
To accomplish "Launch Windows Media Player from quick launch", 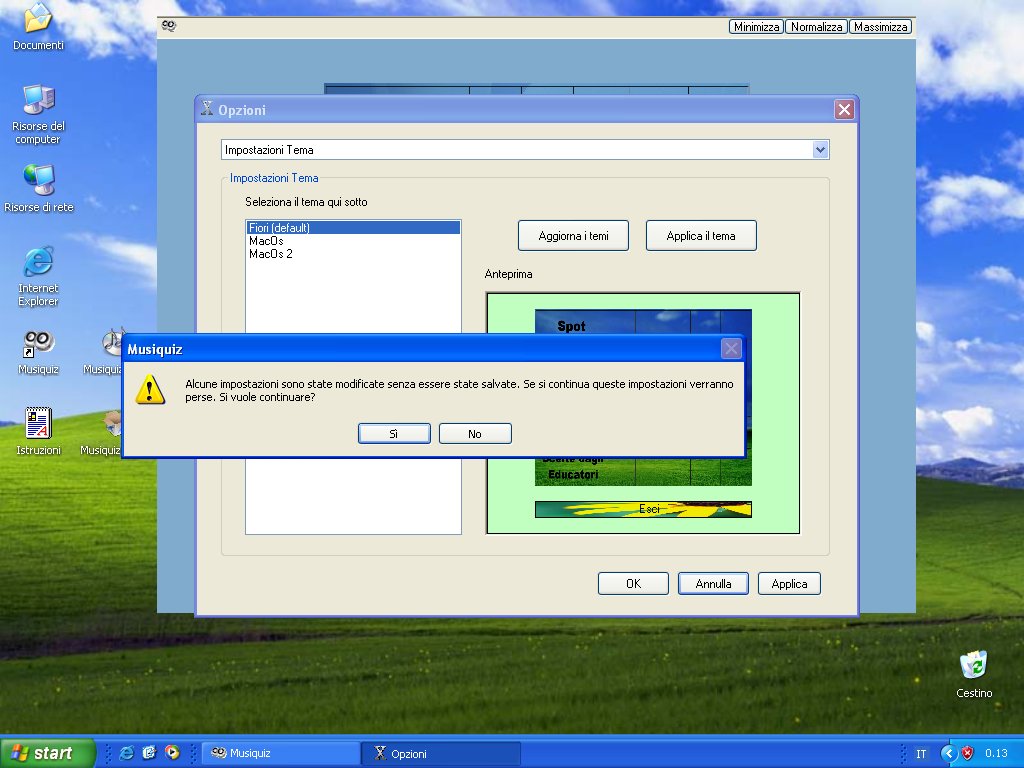I will 171,753.
